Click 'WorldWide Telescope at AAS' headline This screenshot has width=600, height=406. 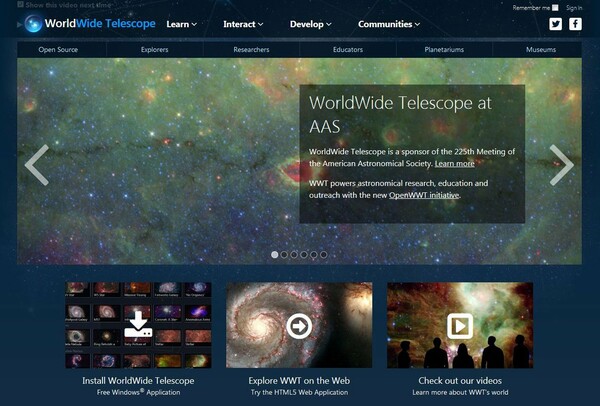pyautogui.click(x=400, y=115)
